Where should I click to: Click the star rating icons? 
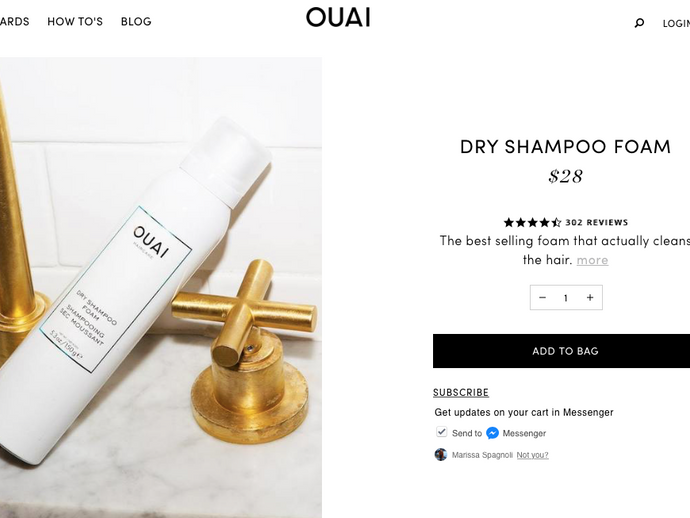click(x=532, y=222)
